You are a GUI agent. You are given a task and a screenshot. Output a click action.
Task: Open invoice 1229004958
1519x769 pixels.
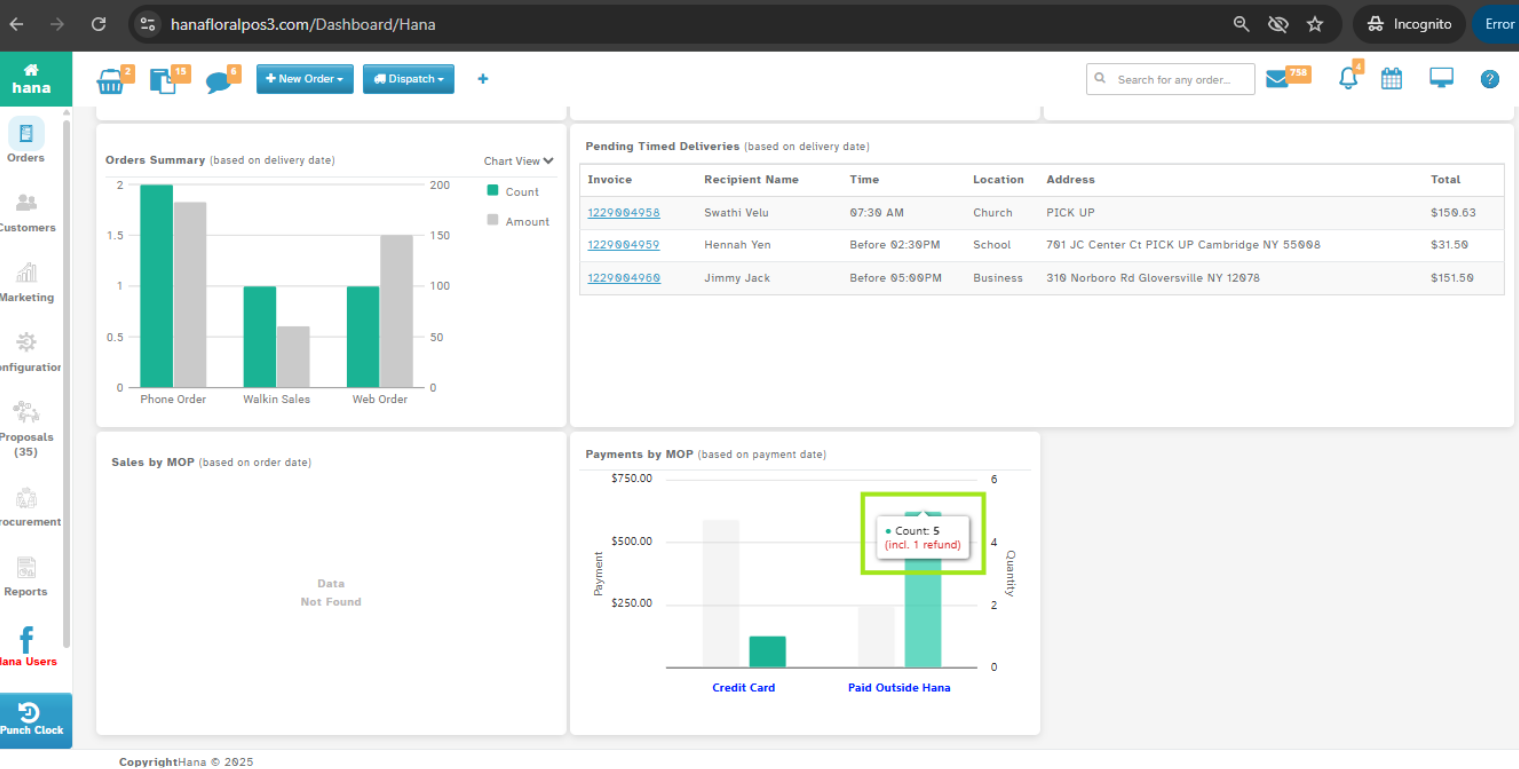click(x=624, y=213)
